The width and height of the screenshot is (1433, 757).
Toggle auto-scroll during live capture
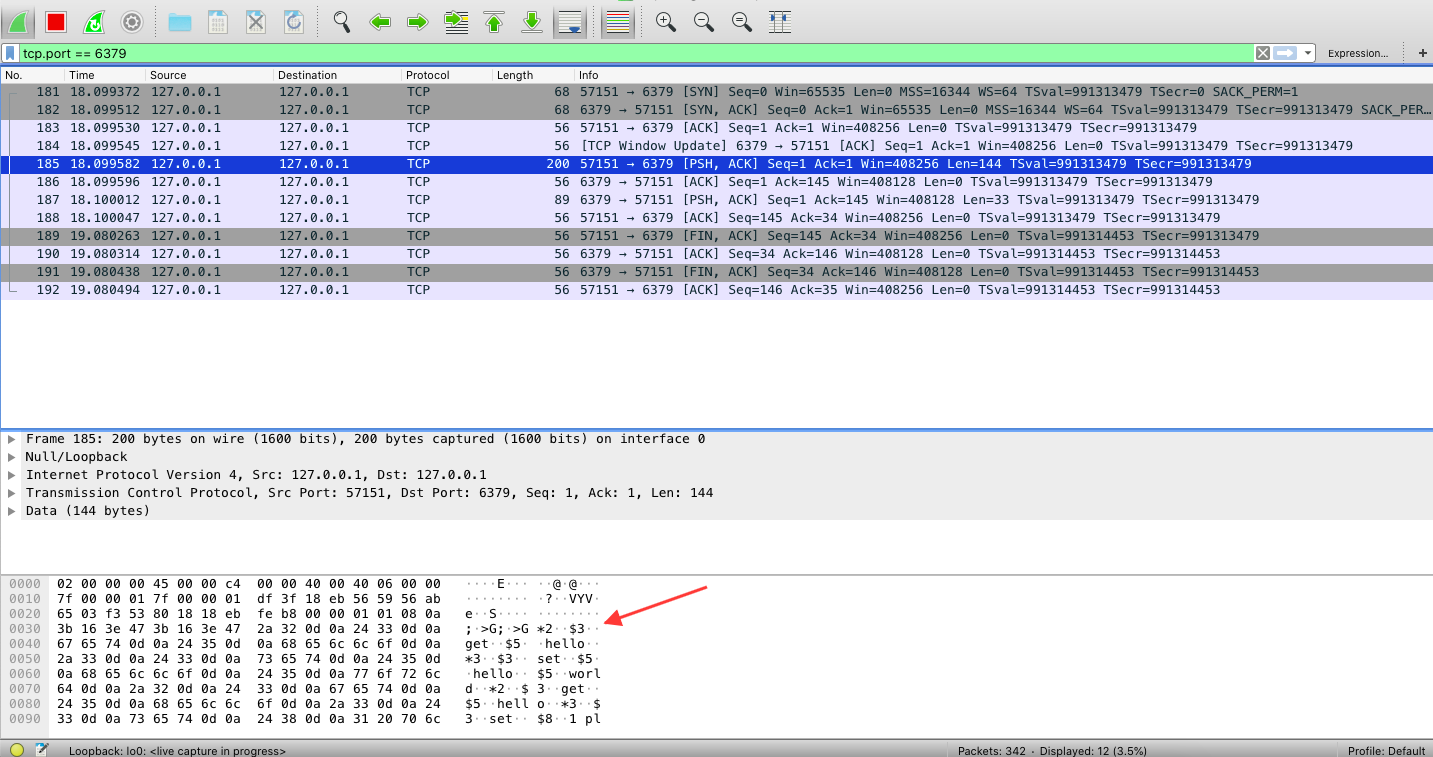570,21
